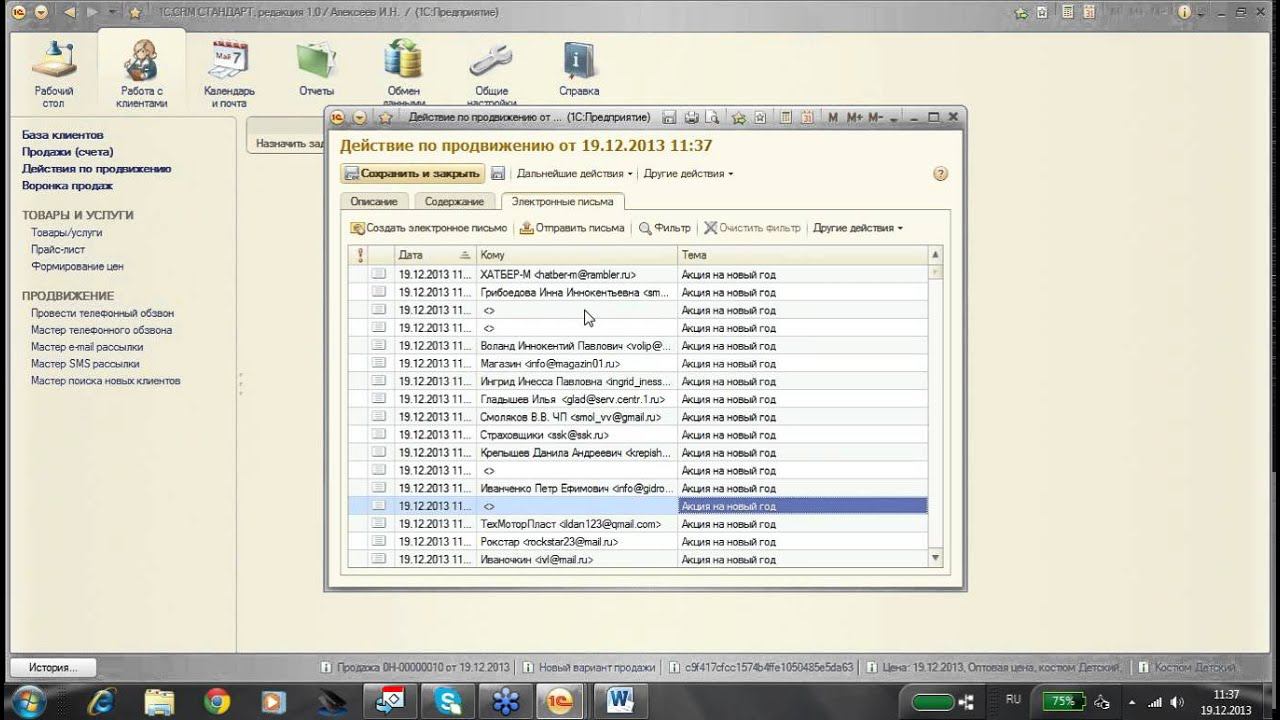Switch to the Содержание tab
The height and width of the screenshot is (720, 1280).
[x=454, y=201]
